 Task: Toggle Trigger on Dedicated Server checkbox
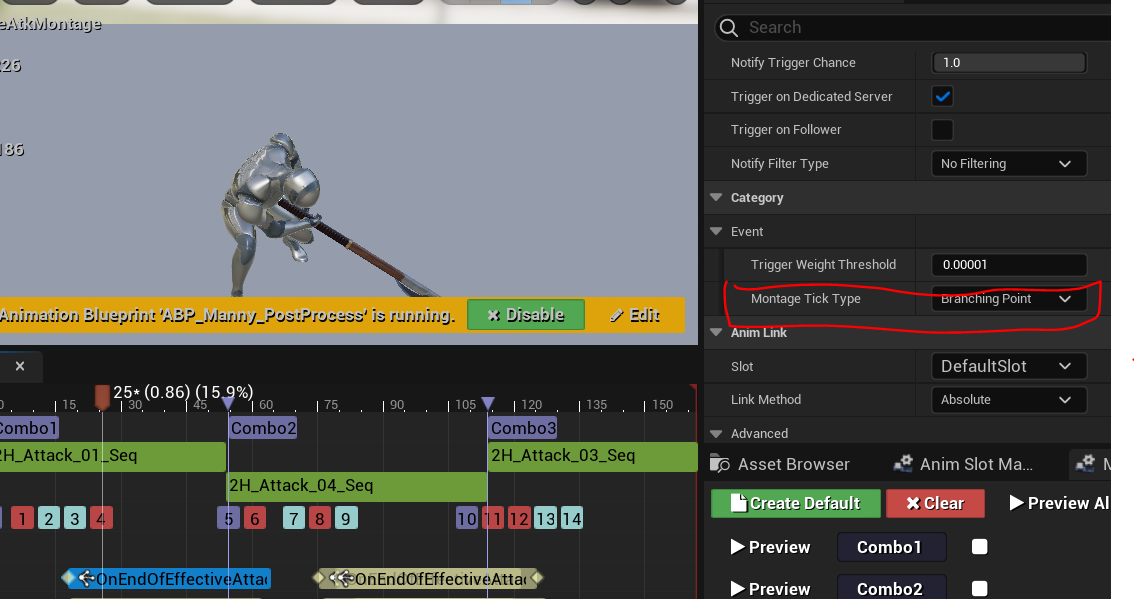942,96
